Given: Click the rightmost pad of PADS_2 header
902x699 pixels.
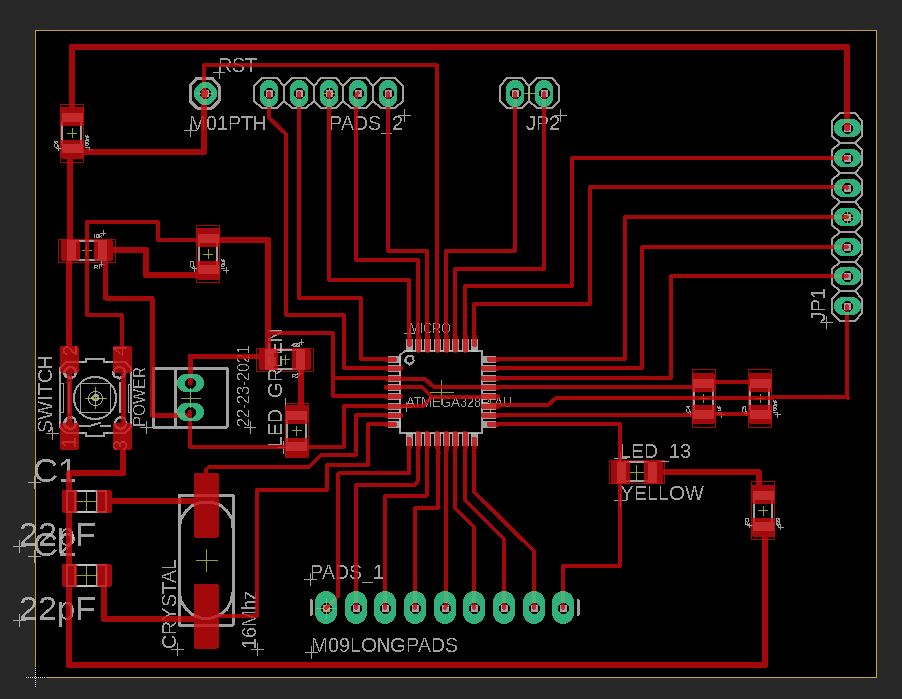Looking at the screenshot, I should pos(388,93).
